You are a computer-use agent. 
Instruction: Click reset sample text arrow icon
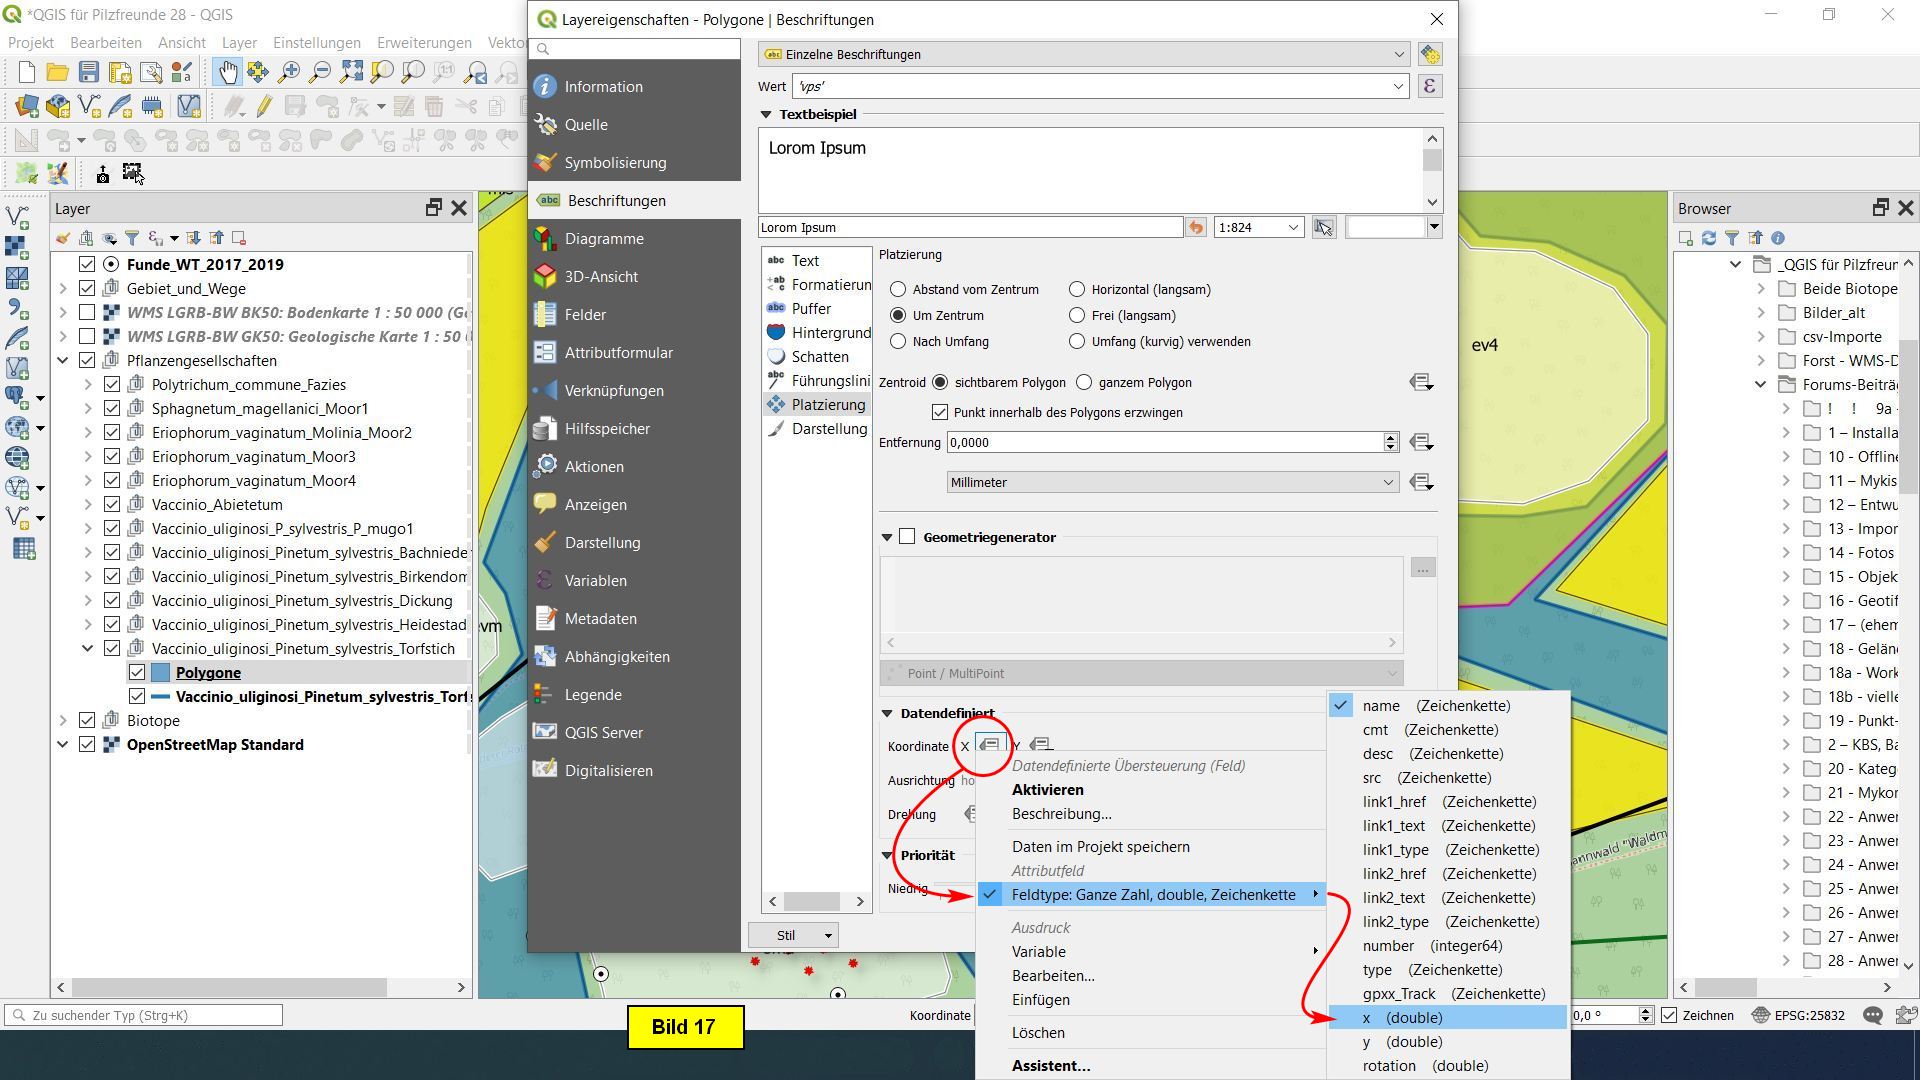[x=1196, y=227]
